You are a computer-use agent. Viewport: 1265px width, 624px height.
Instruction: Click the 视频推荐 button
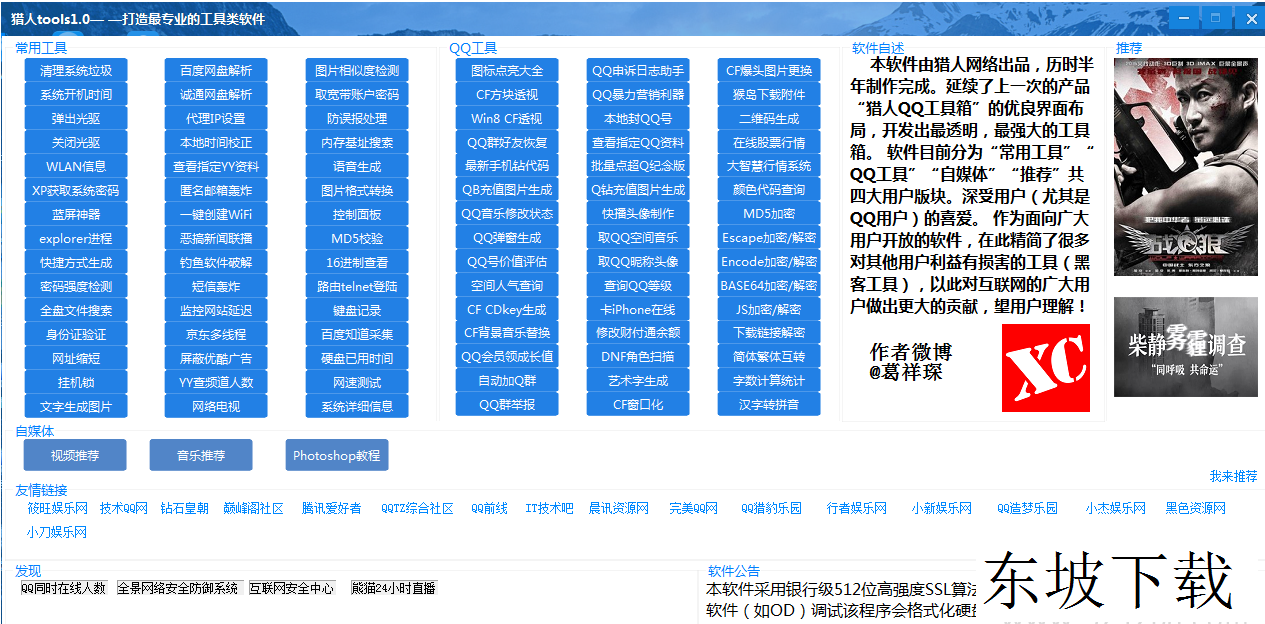pos(75,455)
